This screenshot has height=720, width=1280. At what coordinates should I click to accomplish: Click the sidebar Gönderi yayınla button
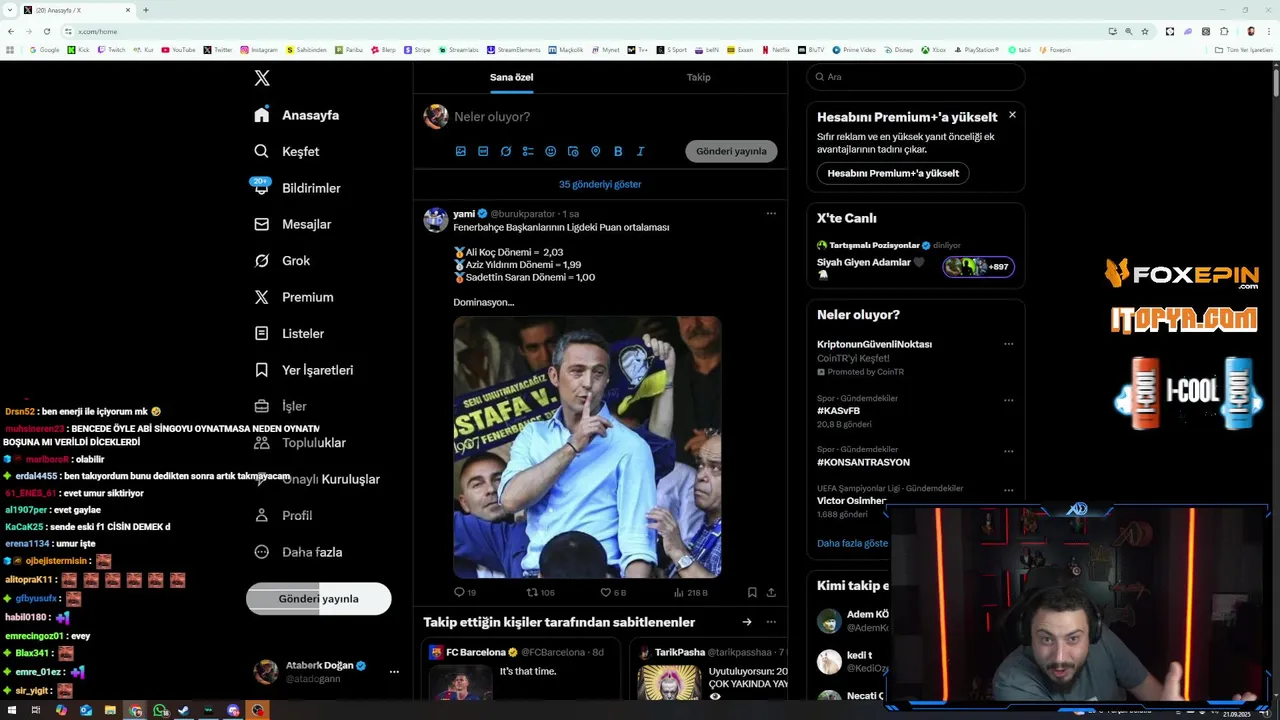[x=318, y=599]
